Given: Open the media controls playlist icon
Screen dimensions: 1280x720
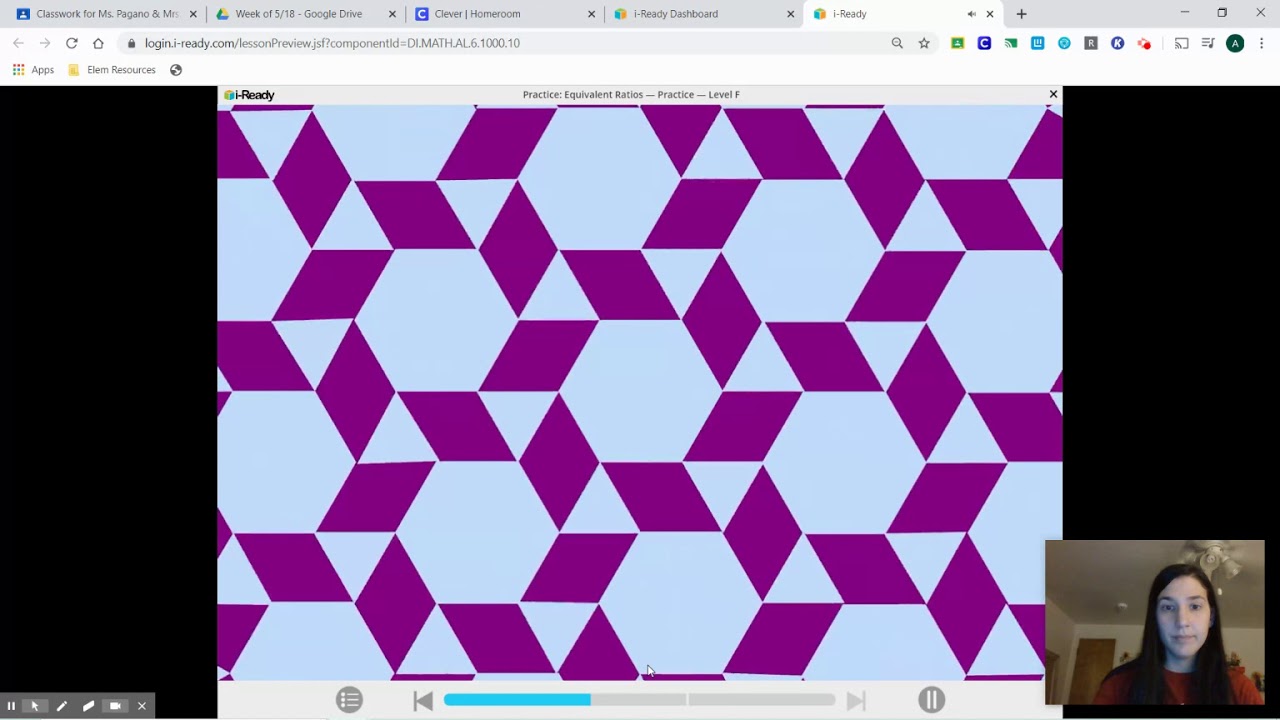Looking at the screenshot, I should 1208,43.
